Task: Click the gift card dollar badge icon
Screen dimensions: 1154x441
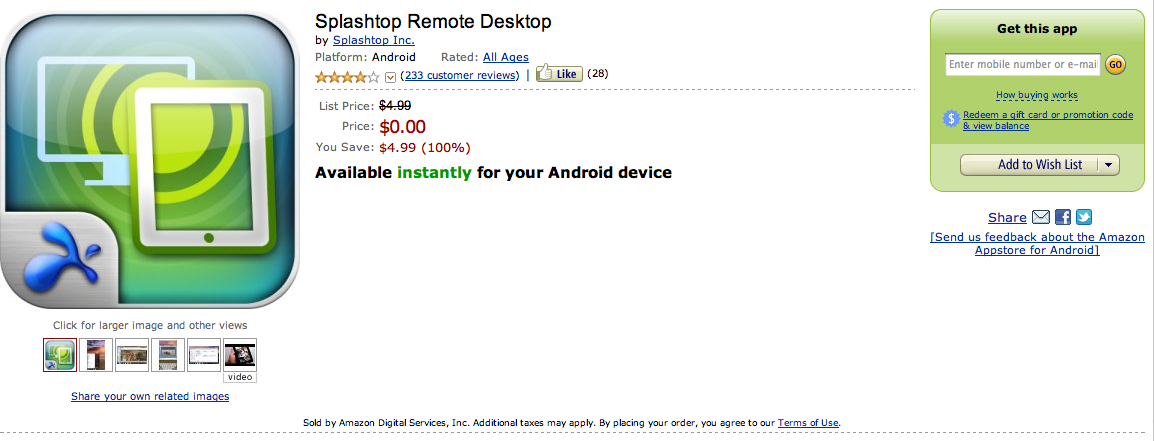Action: tap(952, 119)
